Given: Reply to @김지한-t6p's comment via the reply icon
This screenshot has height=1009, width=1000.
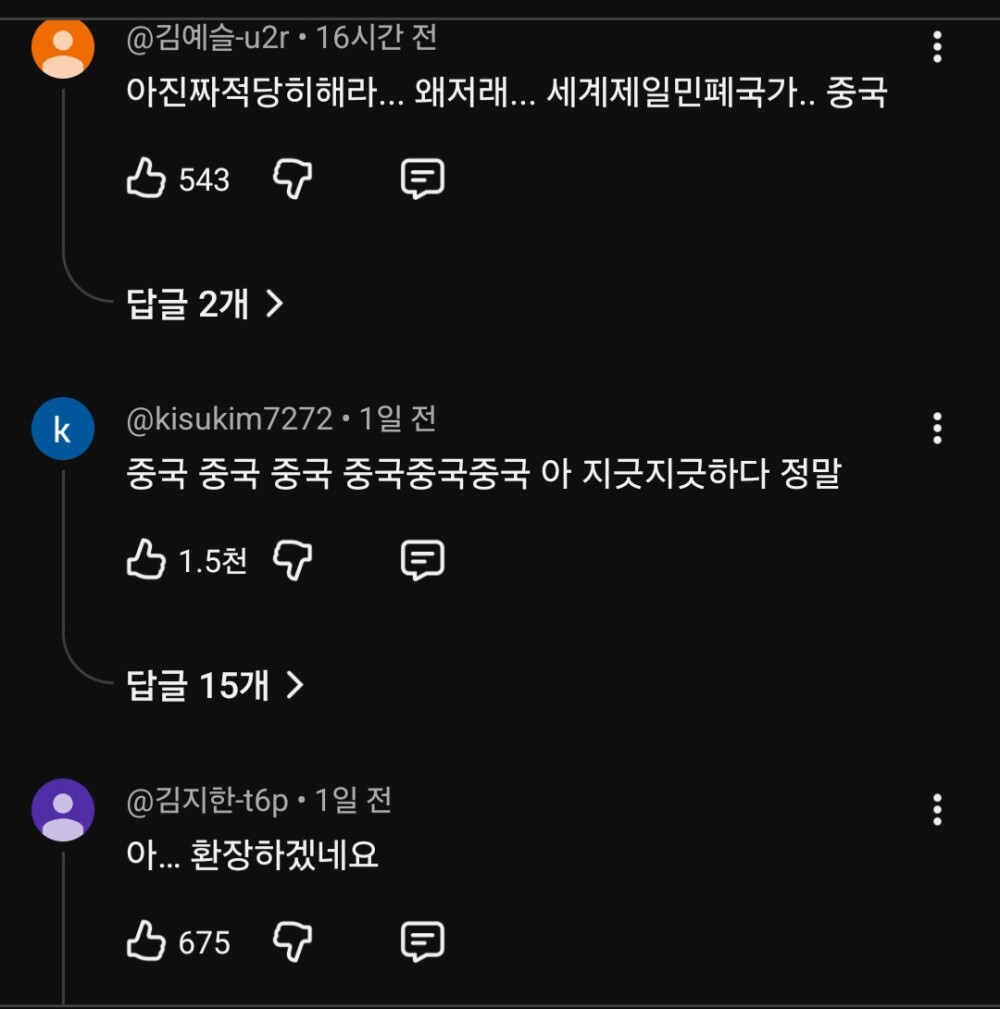Looking at the screenshot, I should (x=422, y=942).
